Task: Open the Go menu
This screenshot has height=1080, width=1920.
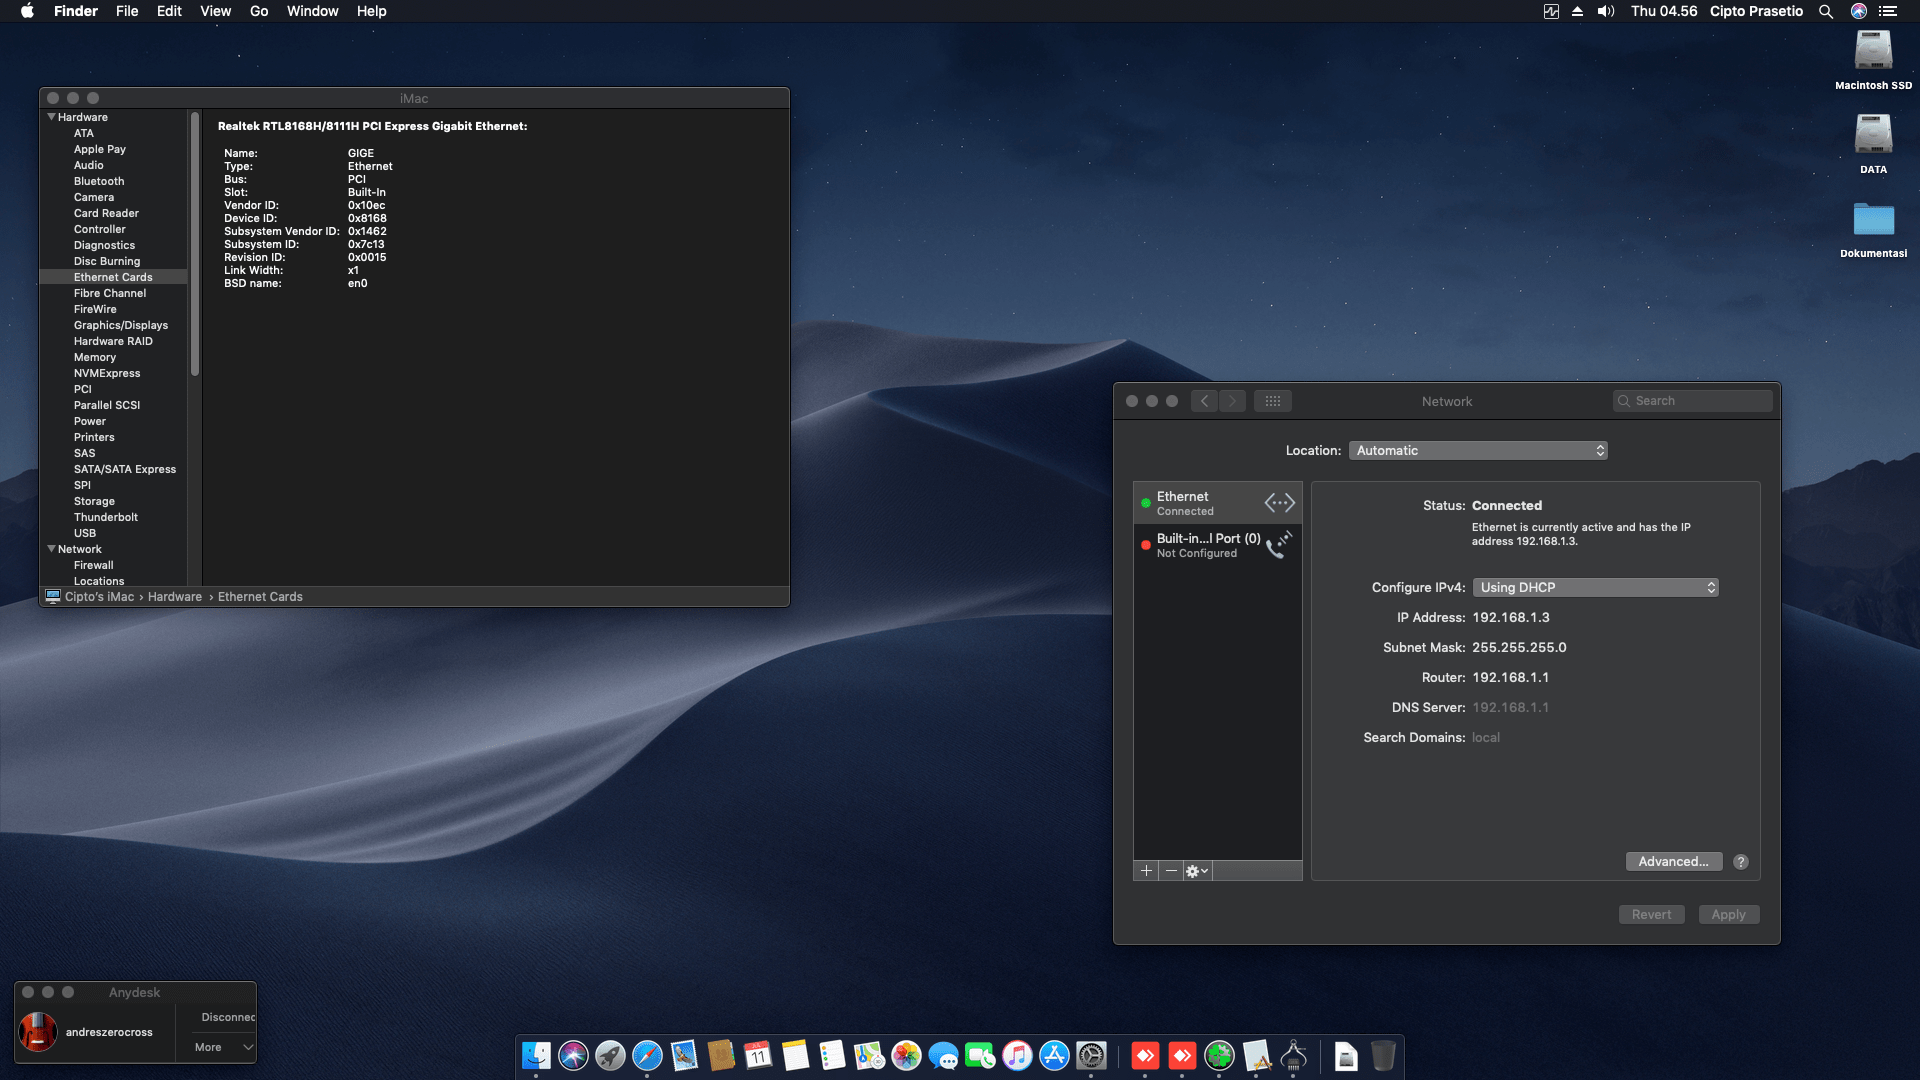Action: (259, 12)
